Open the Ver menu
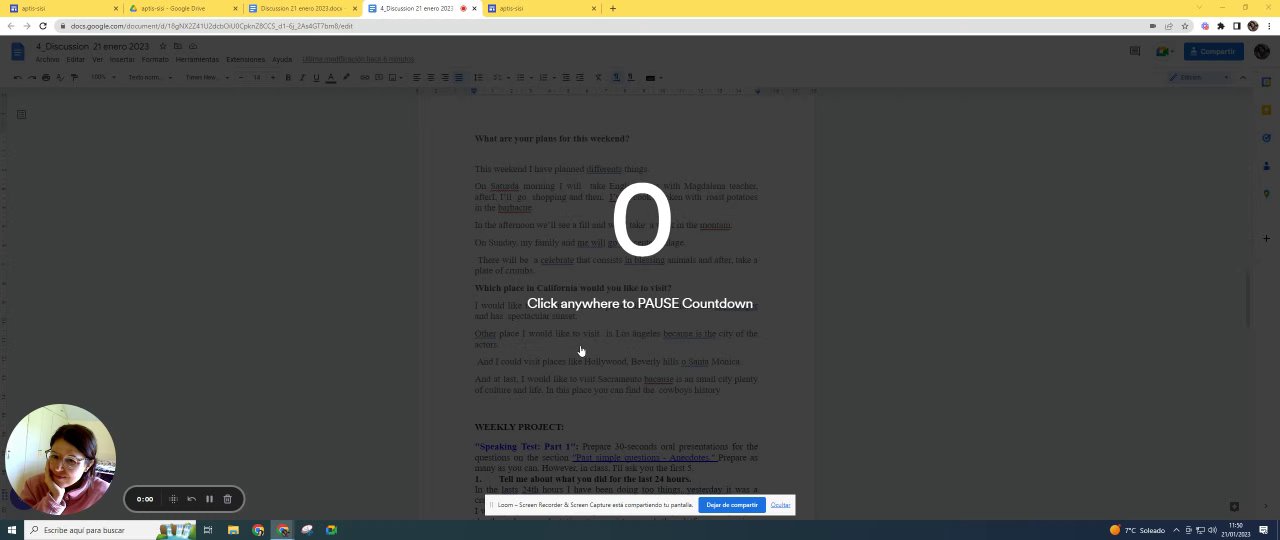This screenshot has width=1280, height=540. click(97, 60)
